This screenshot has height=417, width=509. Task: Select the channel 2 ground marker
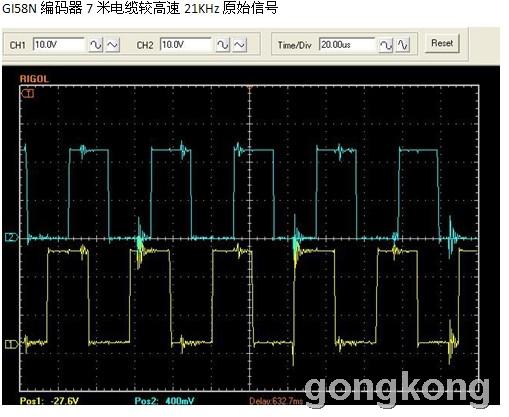(12, 237)
